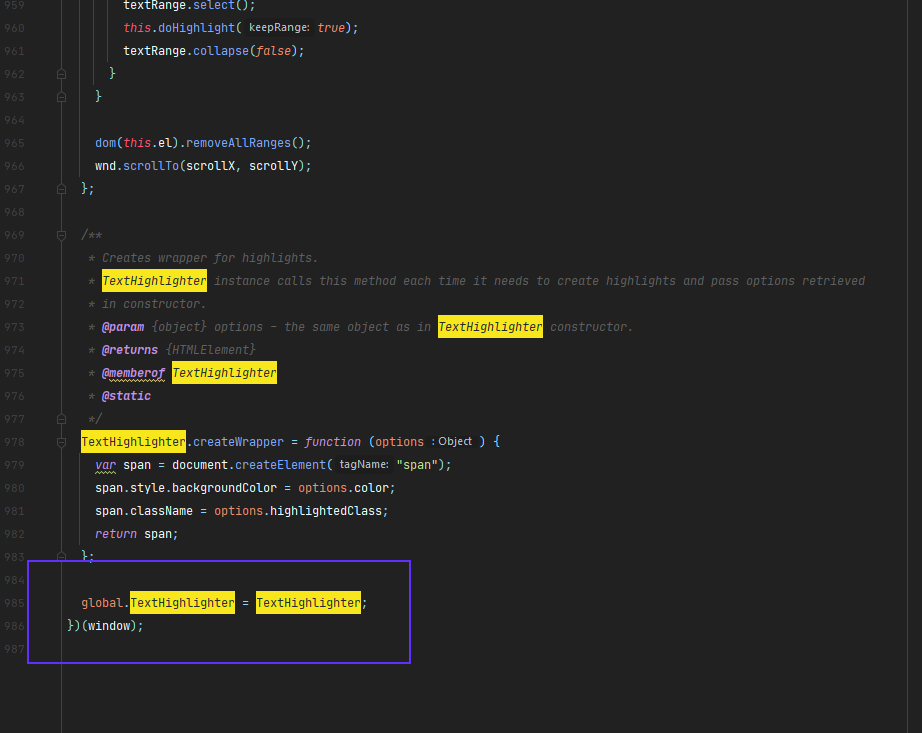Screen dimensions: 922x733
Task: Click the keepRange: inlay hint
Action: pyautogui.click(x=279, y=28)
